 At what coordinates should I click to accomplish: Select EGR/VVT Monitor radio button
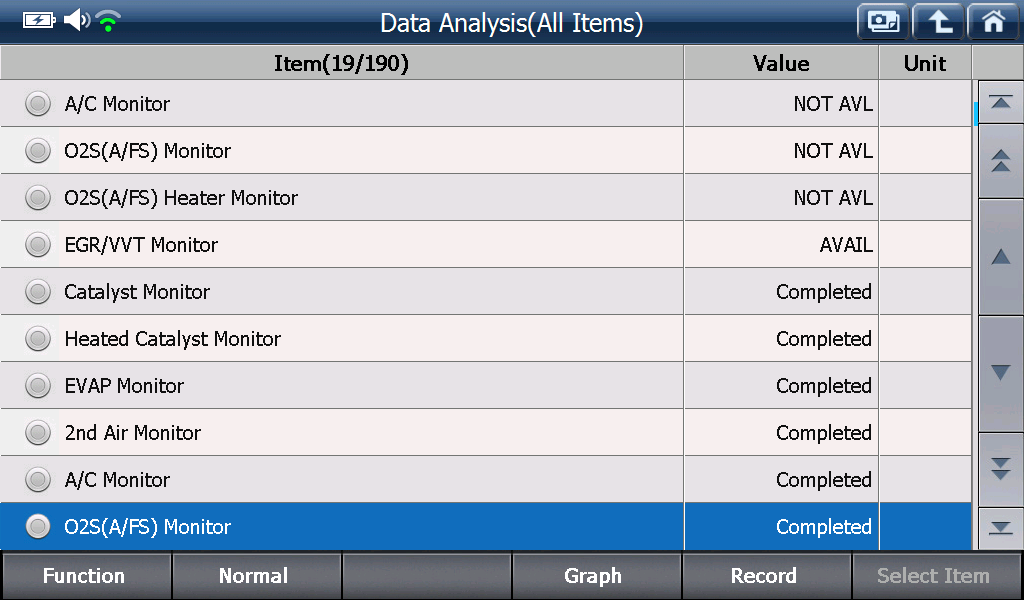point(38,245)
